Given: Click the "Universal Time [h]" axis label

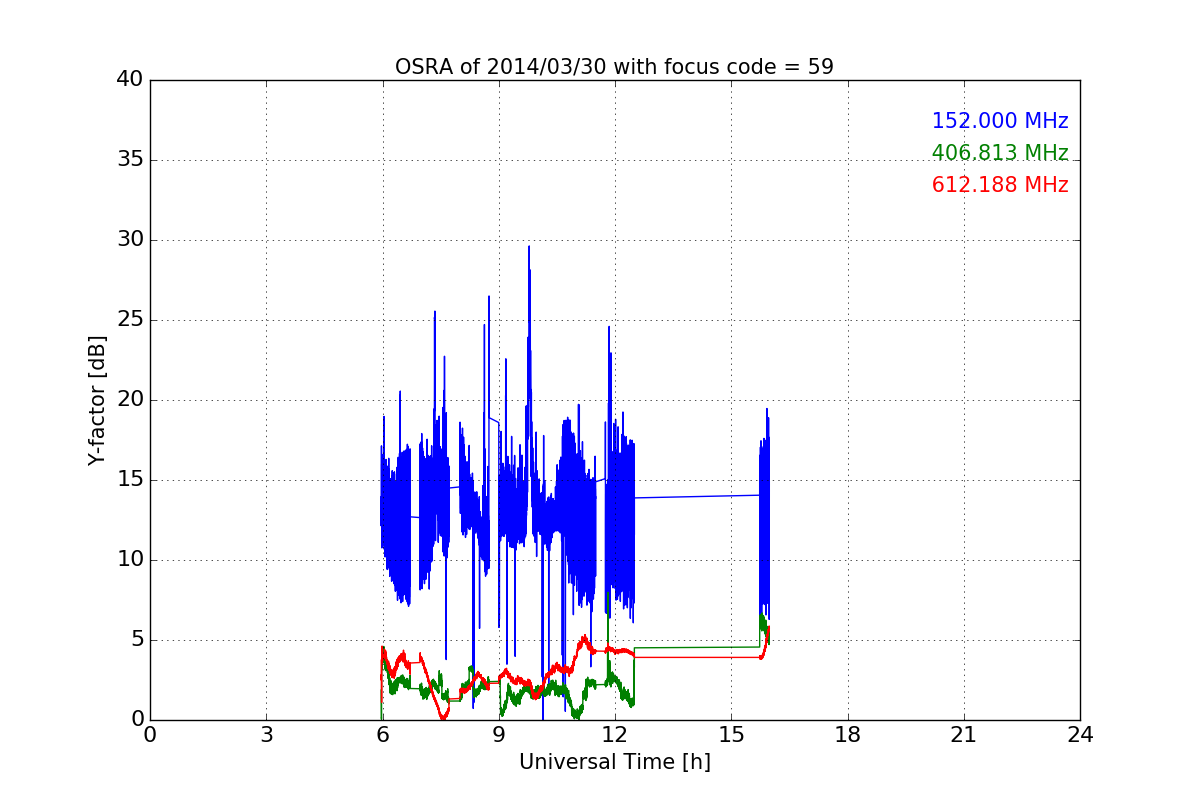Looking at the screenshot, I should click(x=614, y=762).
